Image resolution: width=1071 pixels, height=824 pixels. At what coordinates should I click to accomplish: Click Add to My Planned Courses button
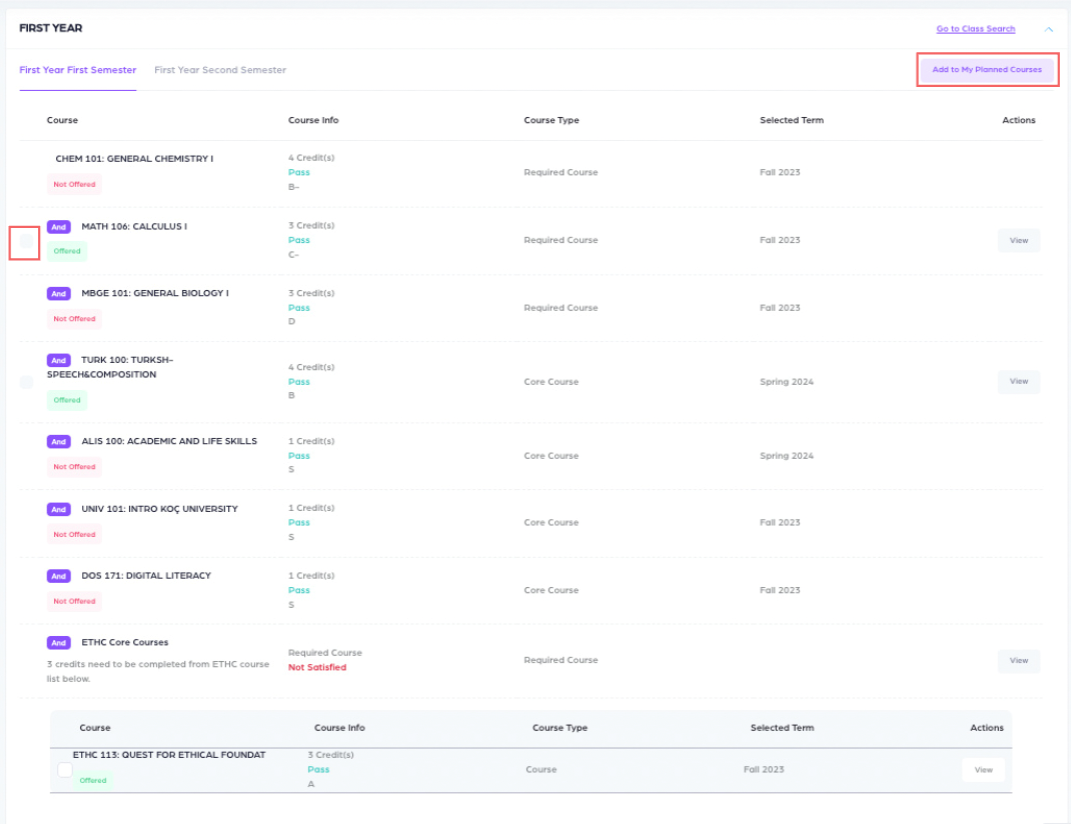(x=987, y=70)
